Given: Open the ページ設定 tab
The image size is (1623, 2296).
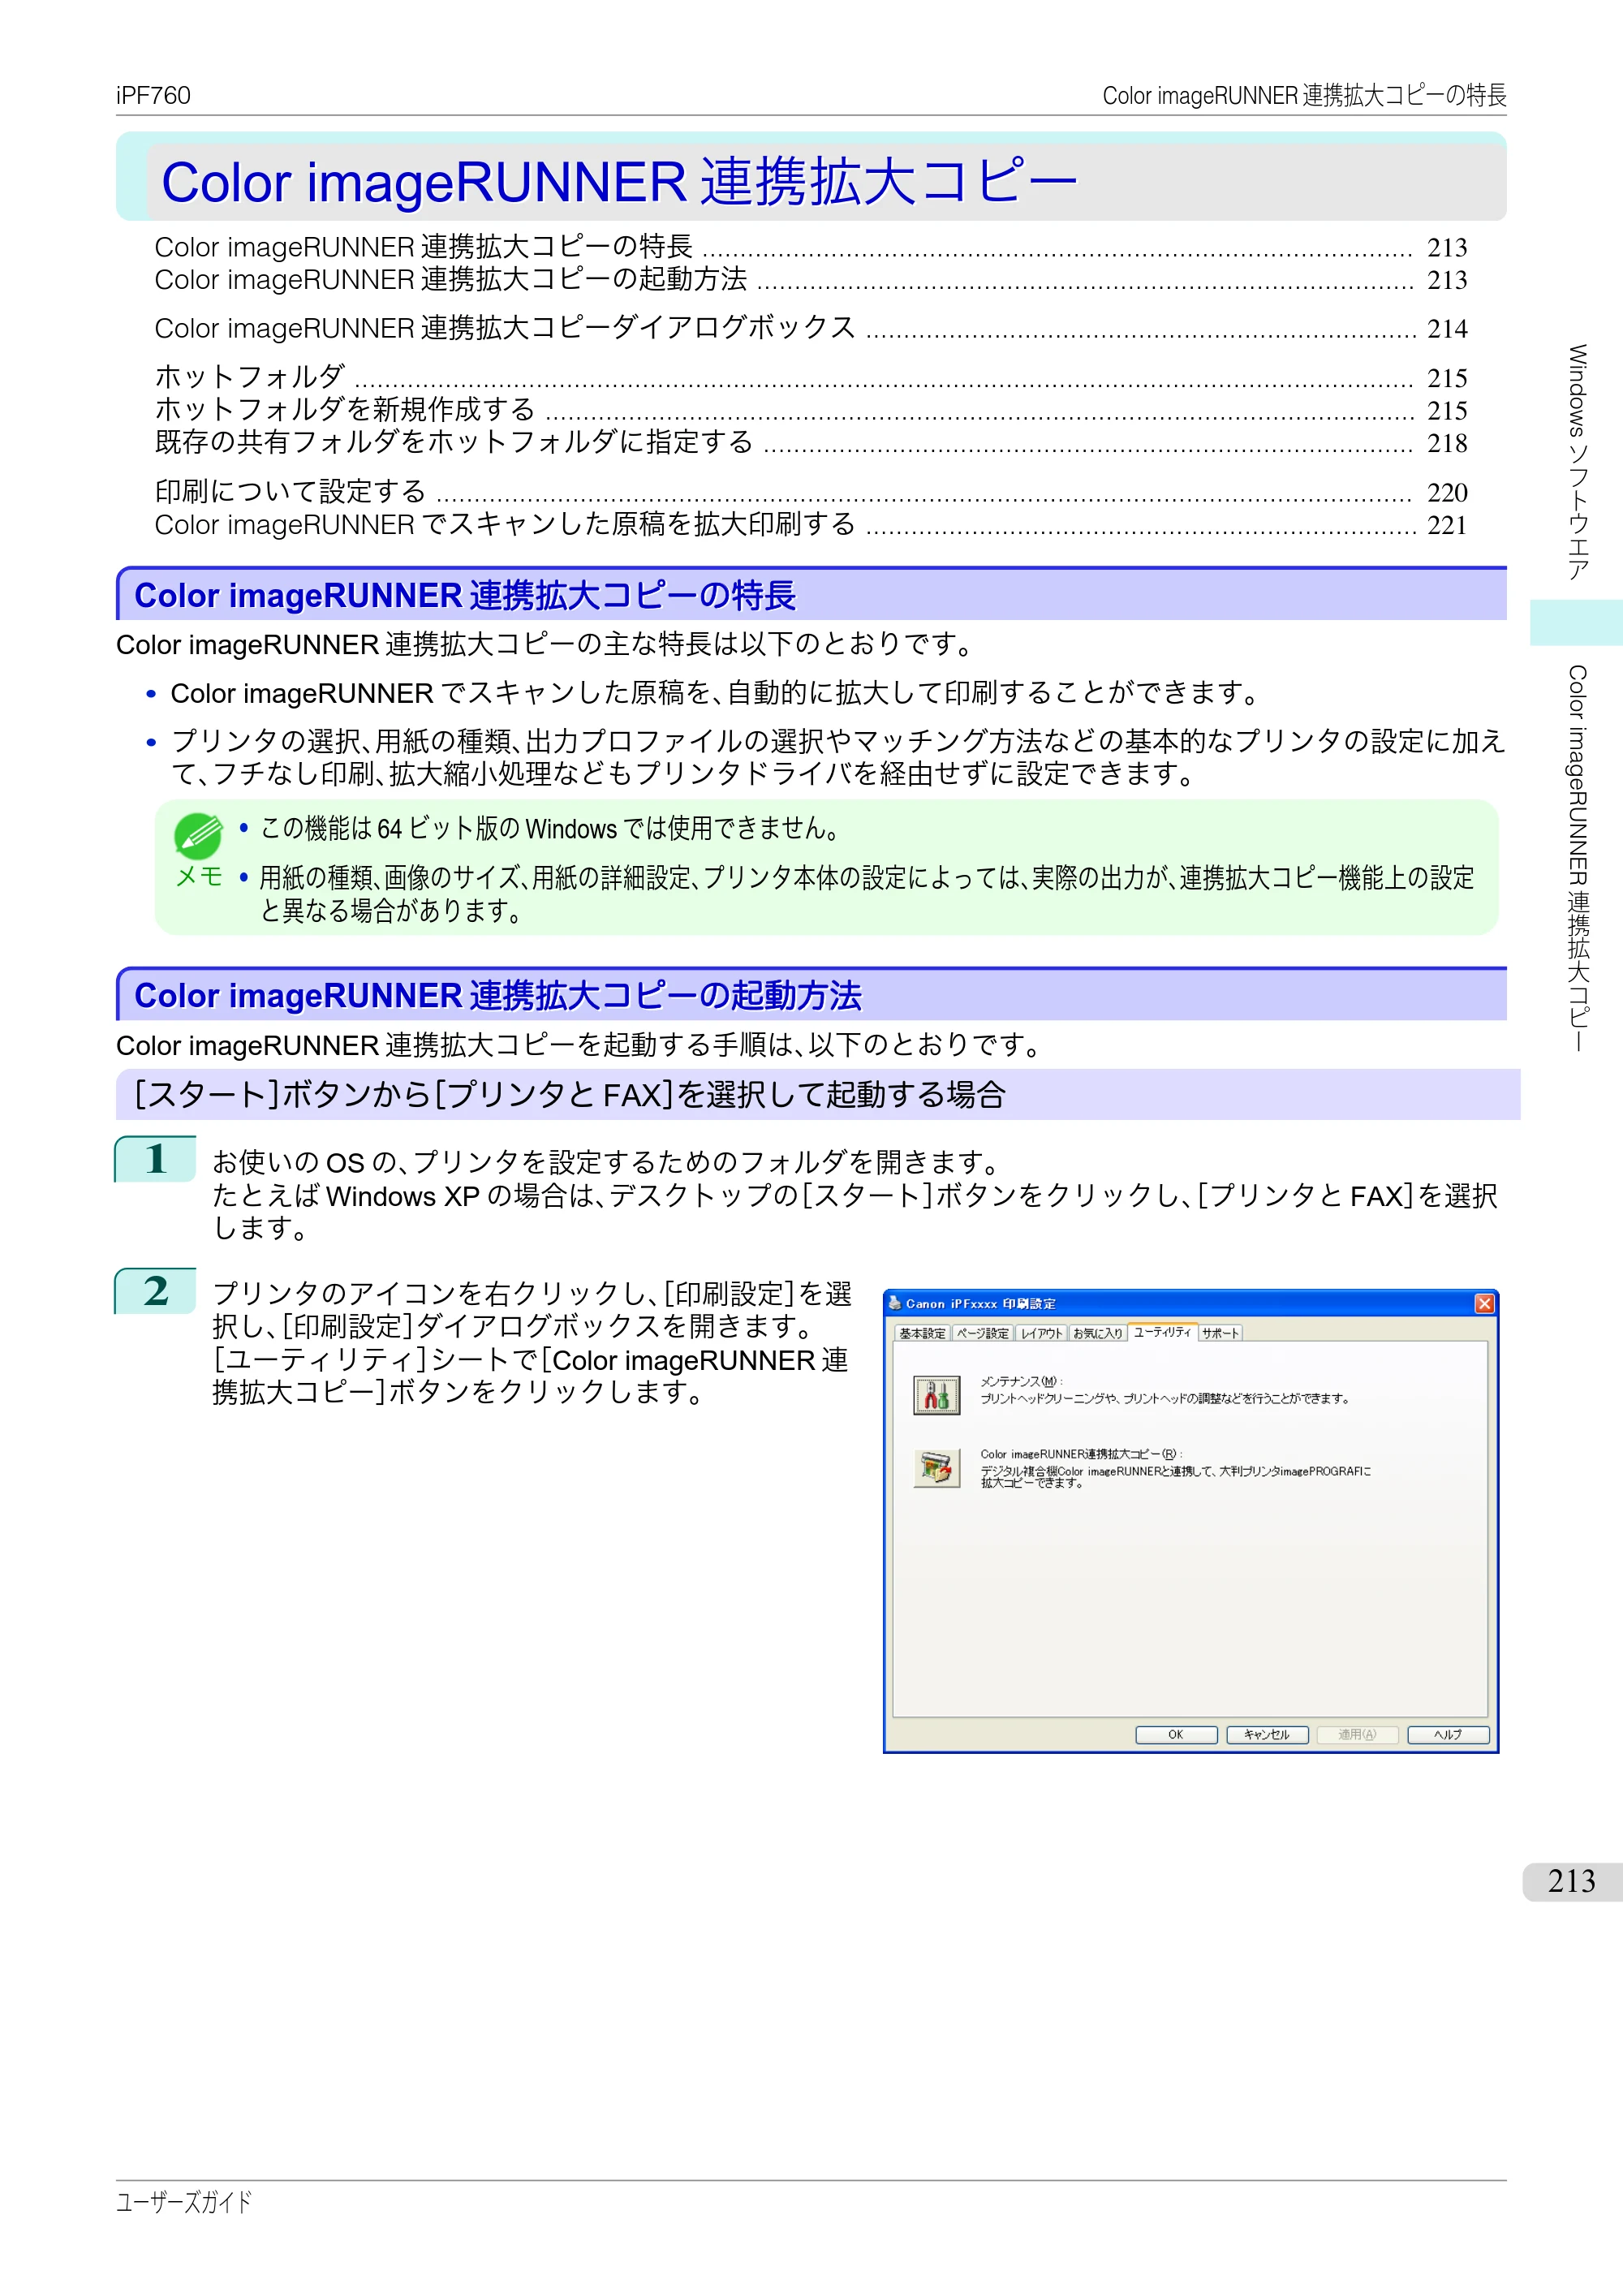Looking at the screenshot, I should (x=982, y=1333).
